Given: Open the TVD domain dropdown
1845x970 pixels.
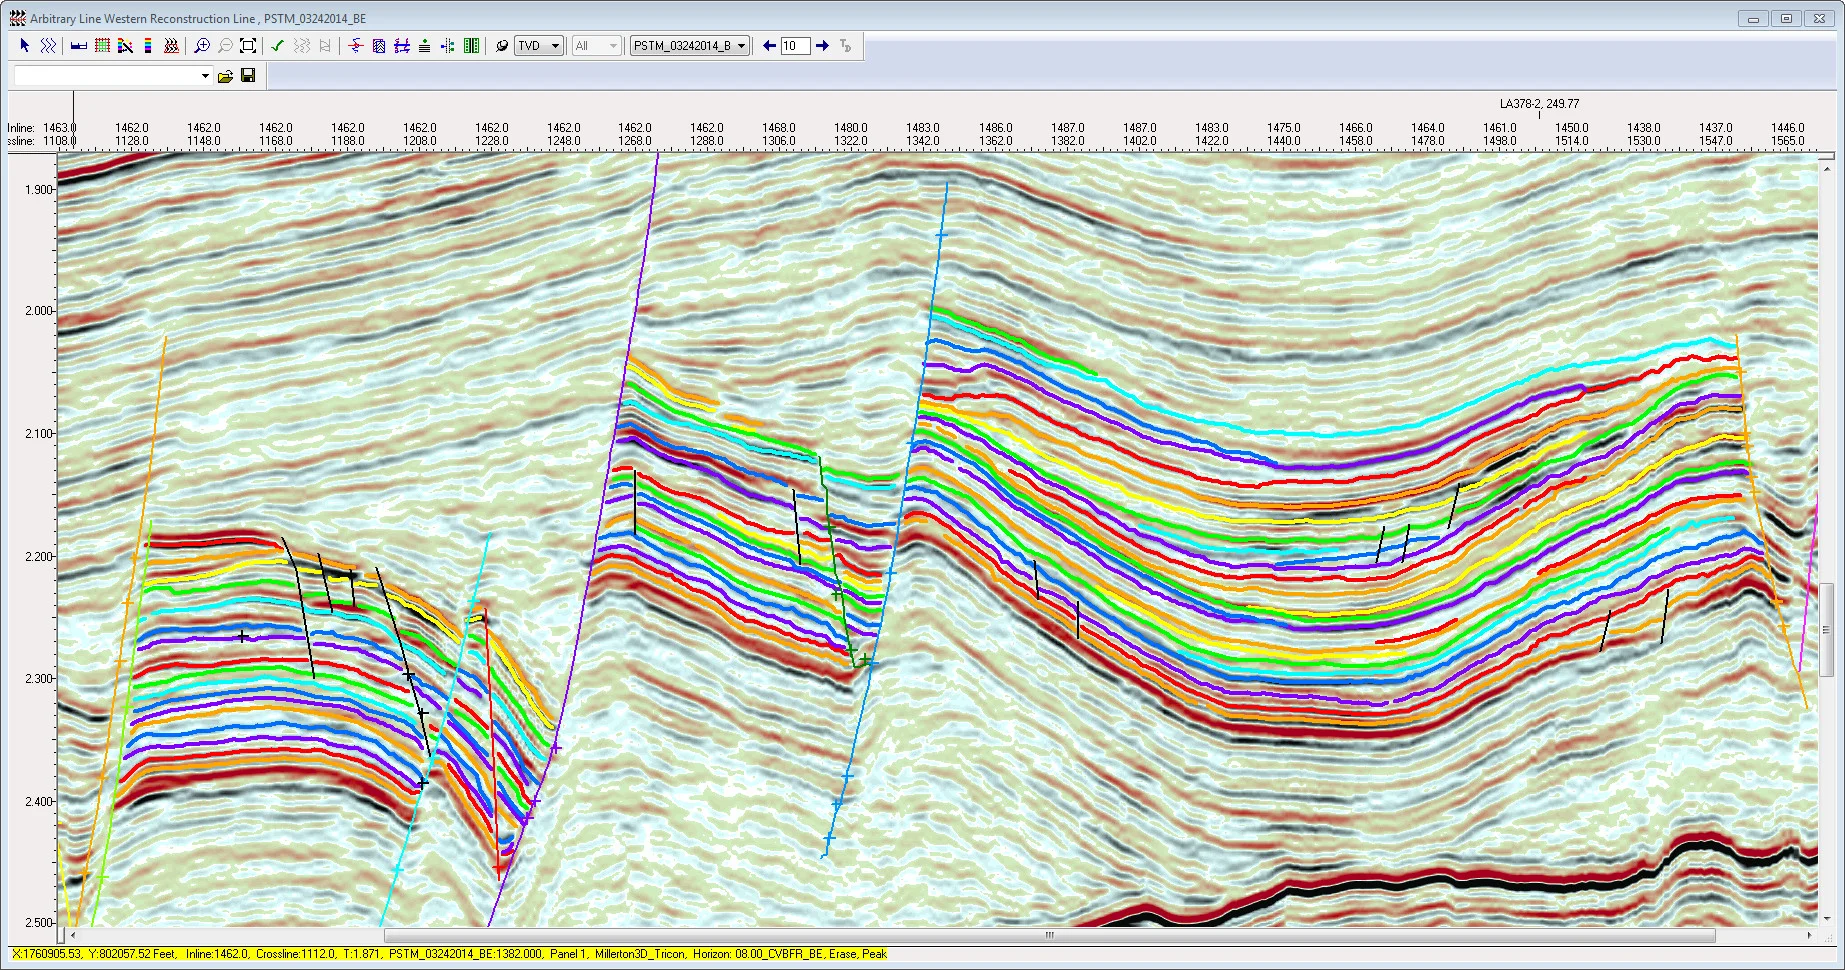Looking at the screenshot, I should [x=539, y=46].
